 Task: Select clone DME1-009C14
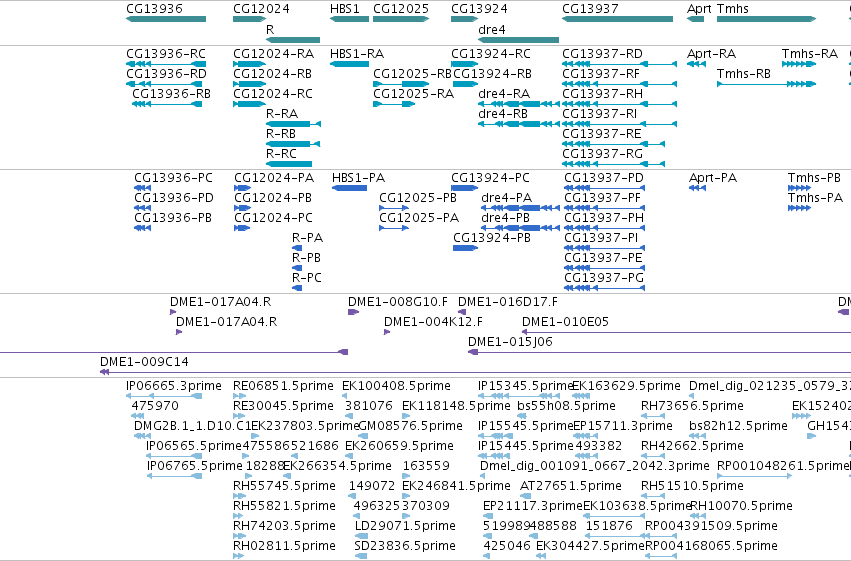tap(475, 372)
